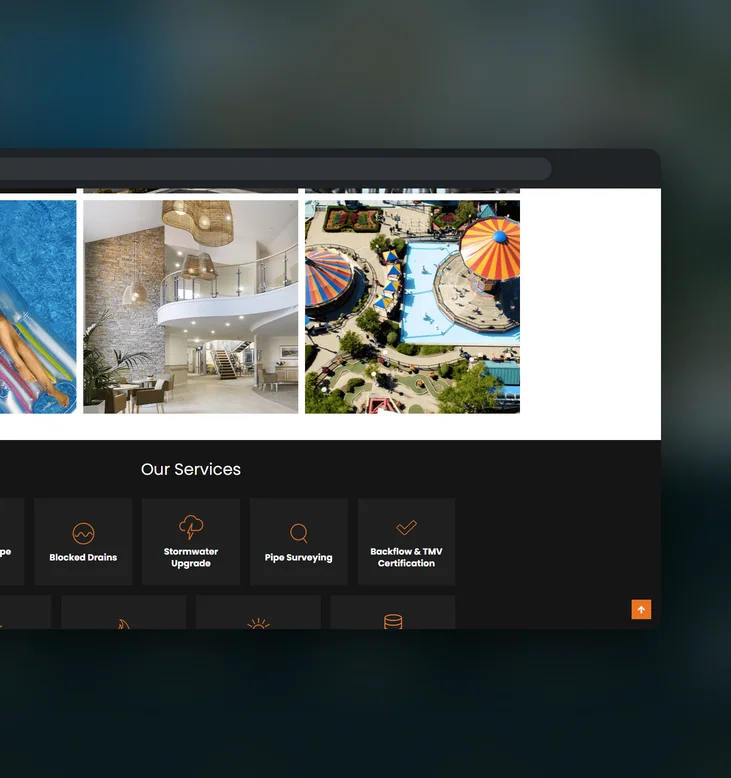Click the Blocked Drains wave icon

pyautogui.click(x=83, y=533)
